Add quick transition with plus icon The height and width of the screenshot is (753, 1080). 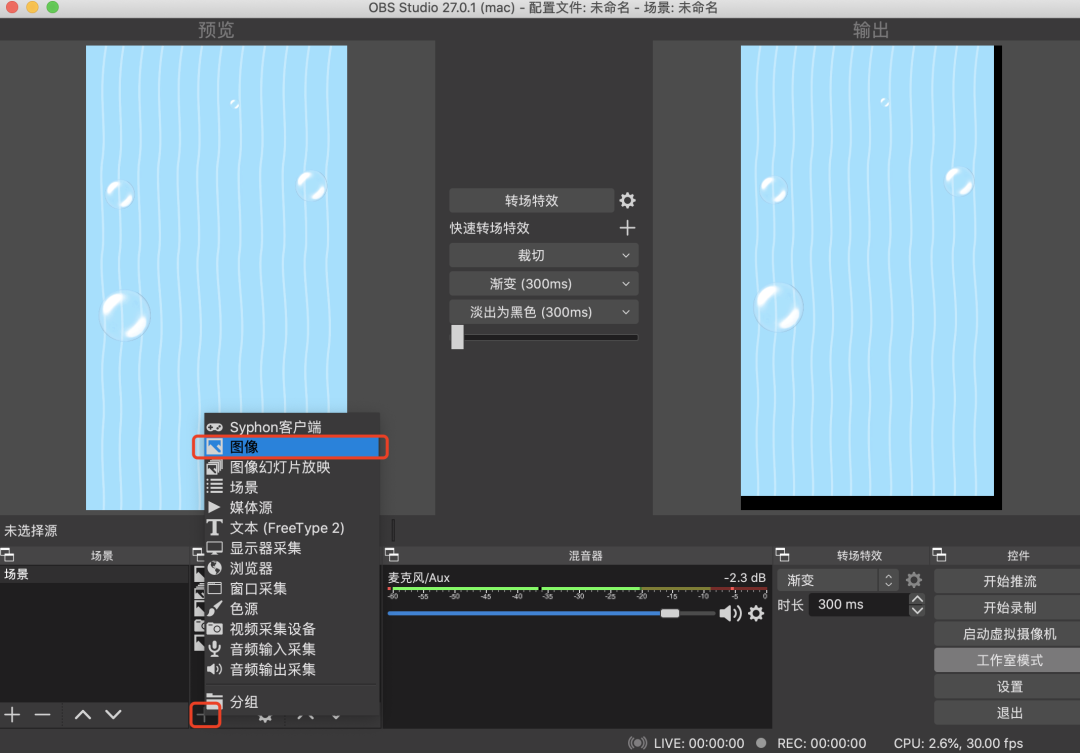[627, 228]
